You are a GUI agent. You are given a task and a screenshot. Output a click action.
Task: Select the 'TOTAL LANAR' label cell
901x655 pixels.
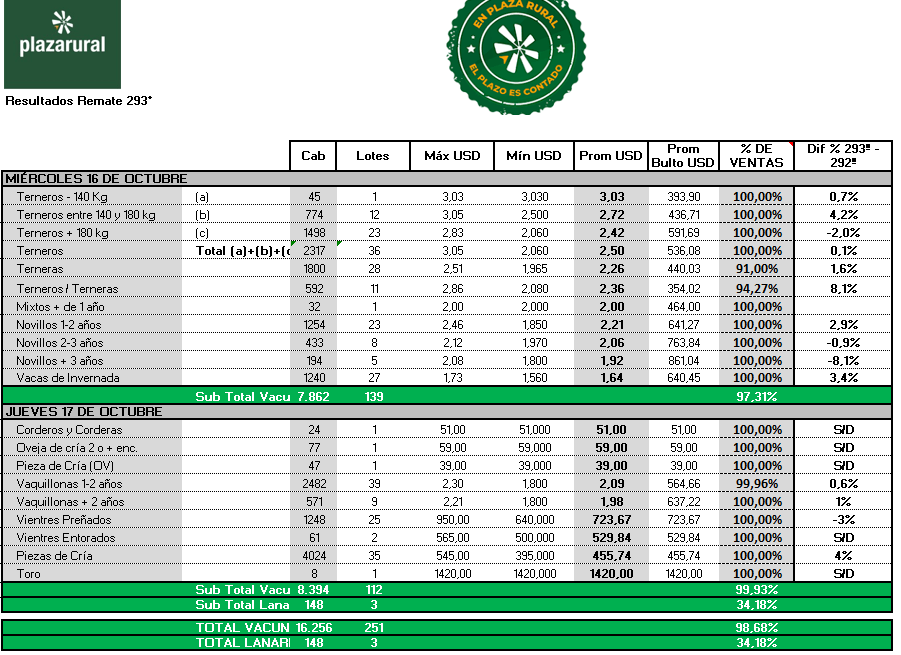(242, 643)
